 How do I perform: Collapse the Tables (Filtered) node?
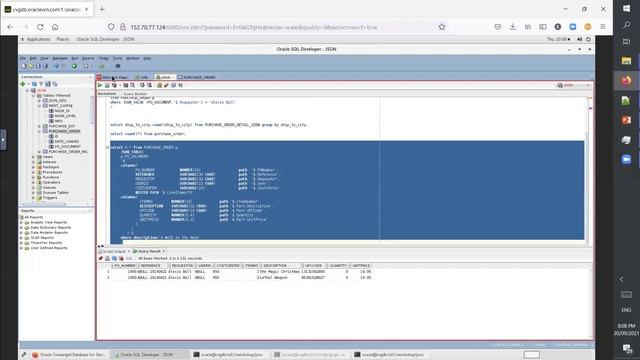33,96
